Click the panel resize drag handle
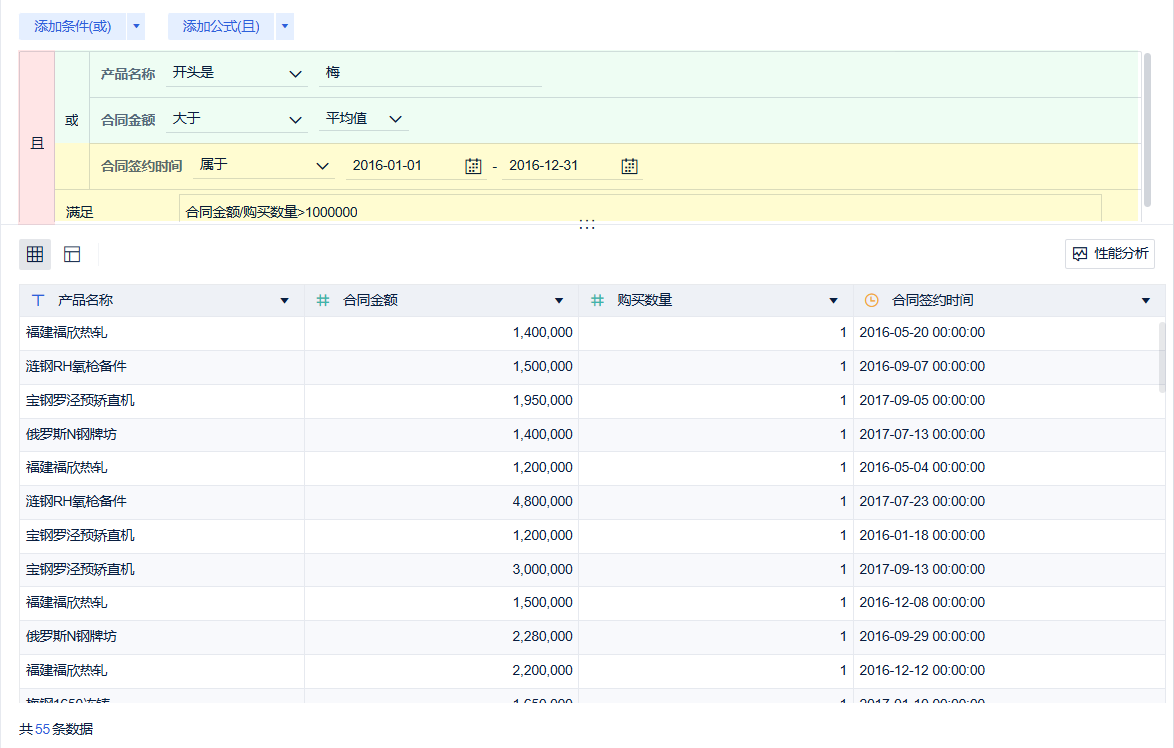 [x=587, y=225]
